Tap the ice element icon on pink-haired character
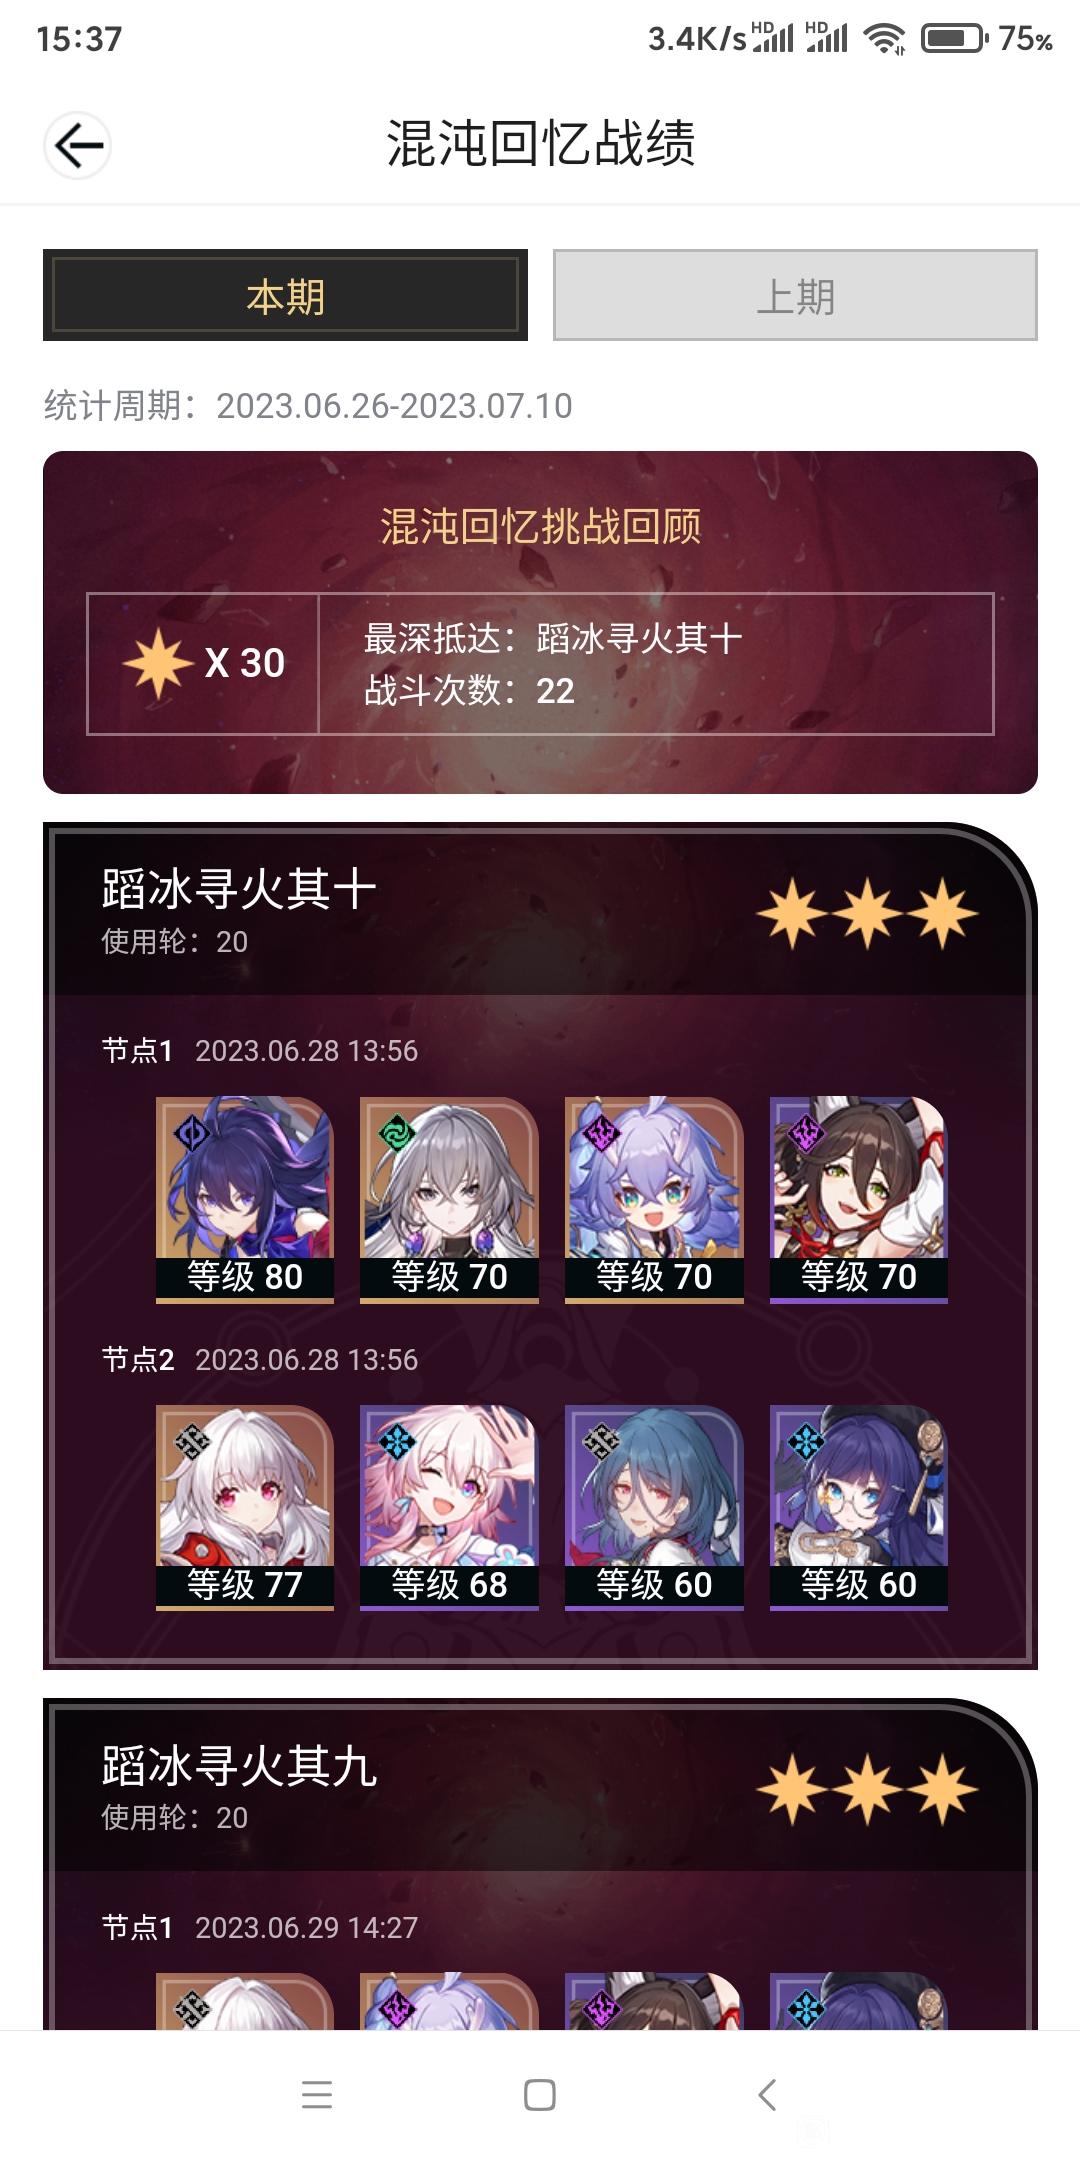The height and width of the screenshot is (2160, 1080). (x=397, y=1441)
